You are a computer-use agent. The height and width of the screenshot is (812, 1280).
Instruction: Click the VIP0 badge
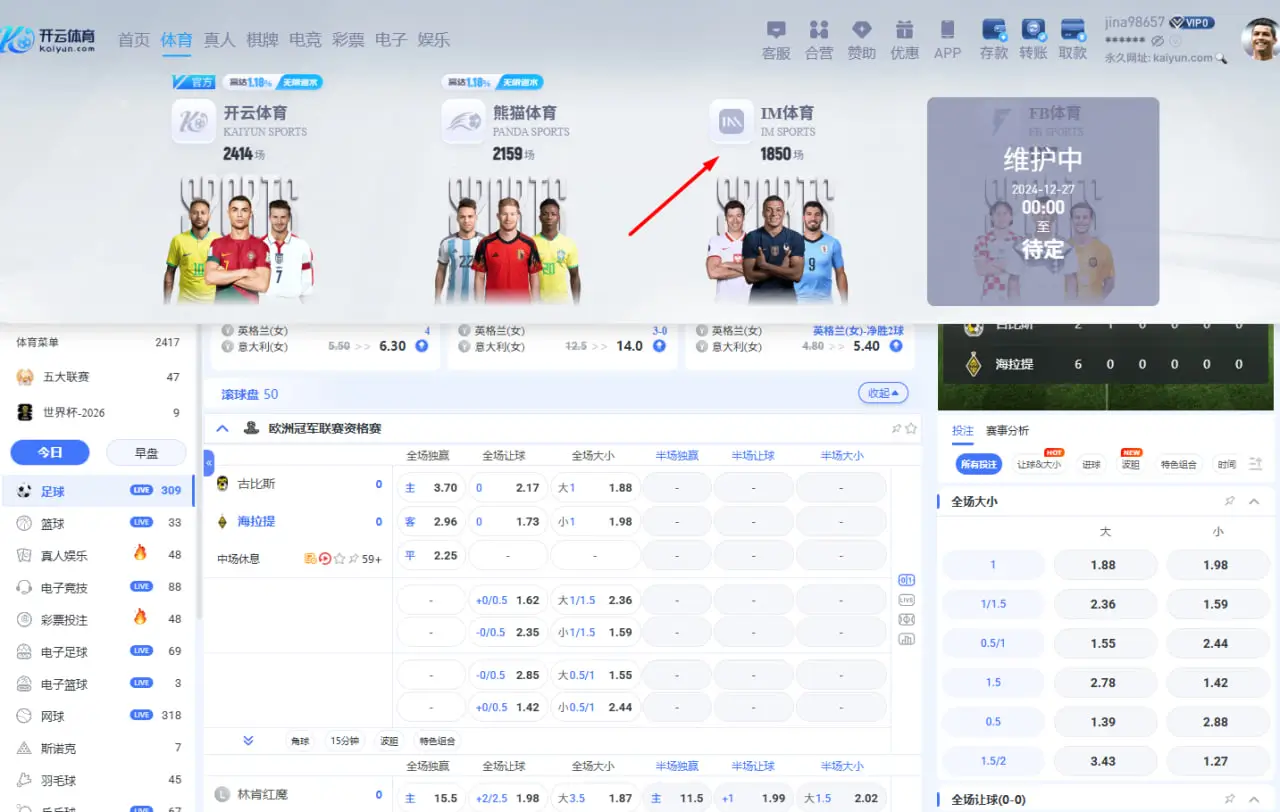[x=1192, y=22]
